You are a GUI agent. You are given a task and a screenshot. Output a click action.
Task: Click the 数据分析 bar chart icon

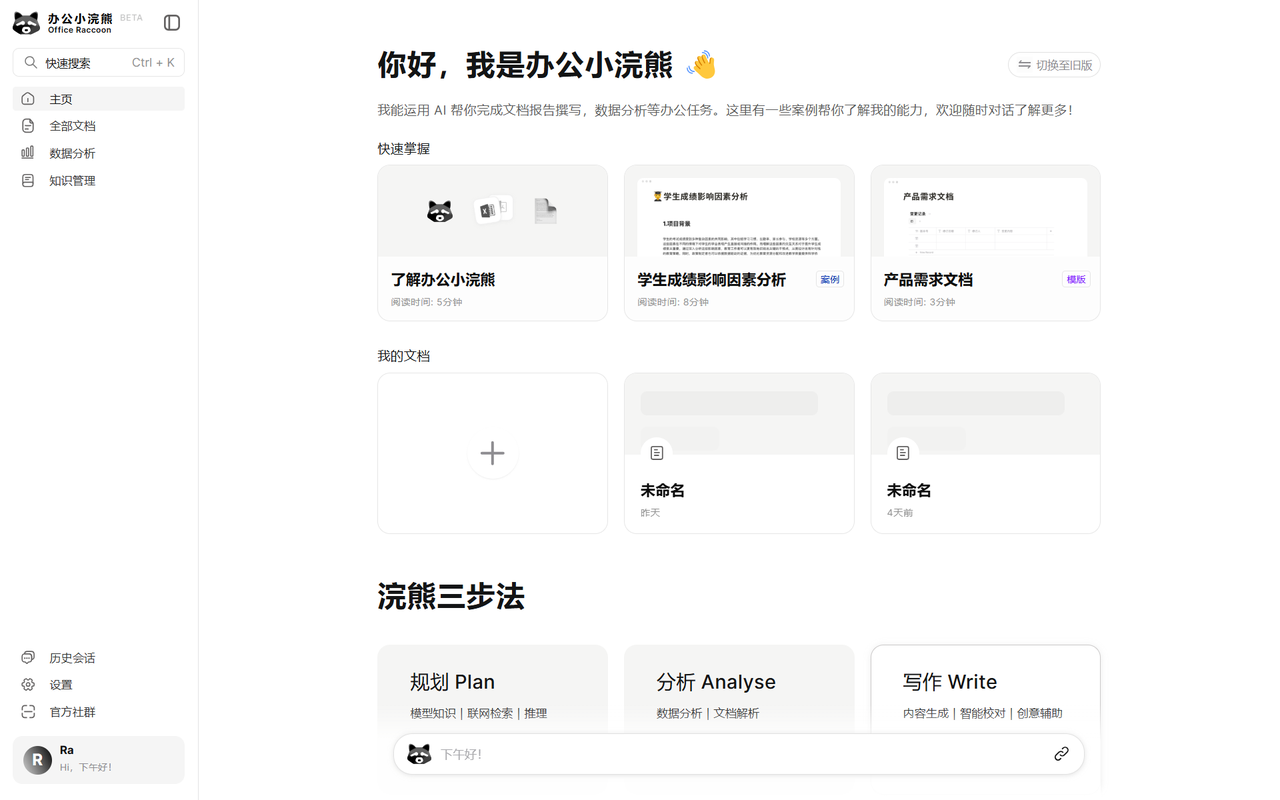tap(28, 153)
